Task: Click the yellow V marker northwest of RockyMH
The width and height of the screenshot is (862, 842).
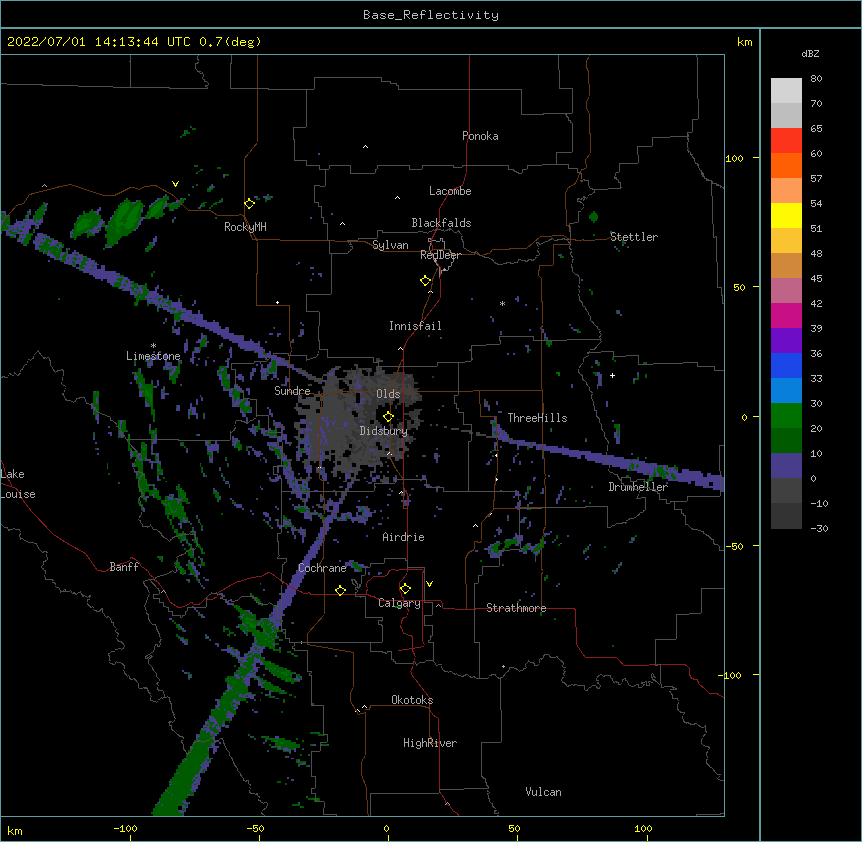Action: click(175, 184)
